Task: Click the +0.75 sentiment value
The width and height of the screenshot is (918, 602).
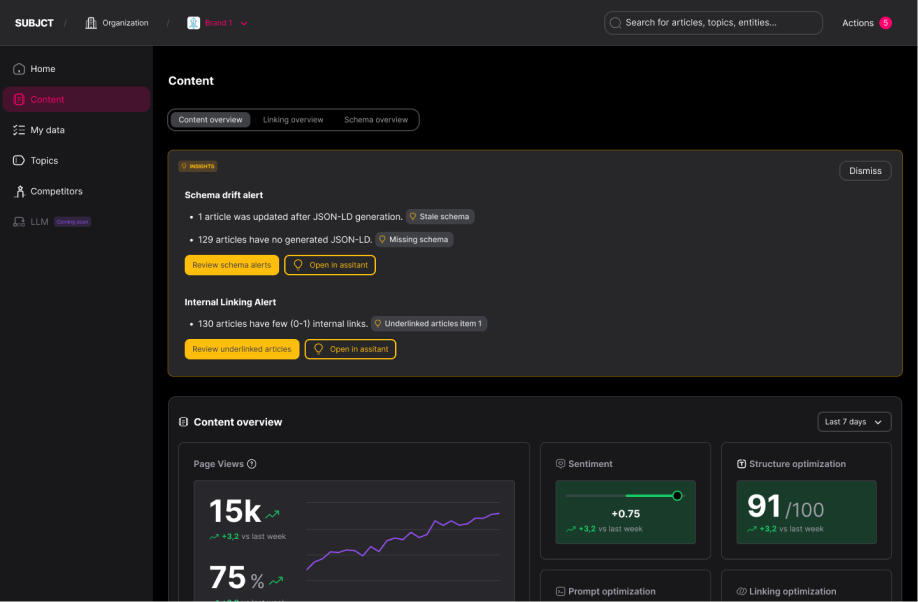Action: 625,514
